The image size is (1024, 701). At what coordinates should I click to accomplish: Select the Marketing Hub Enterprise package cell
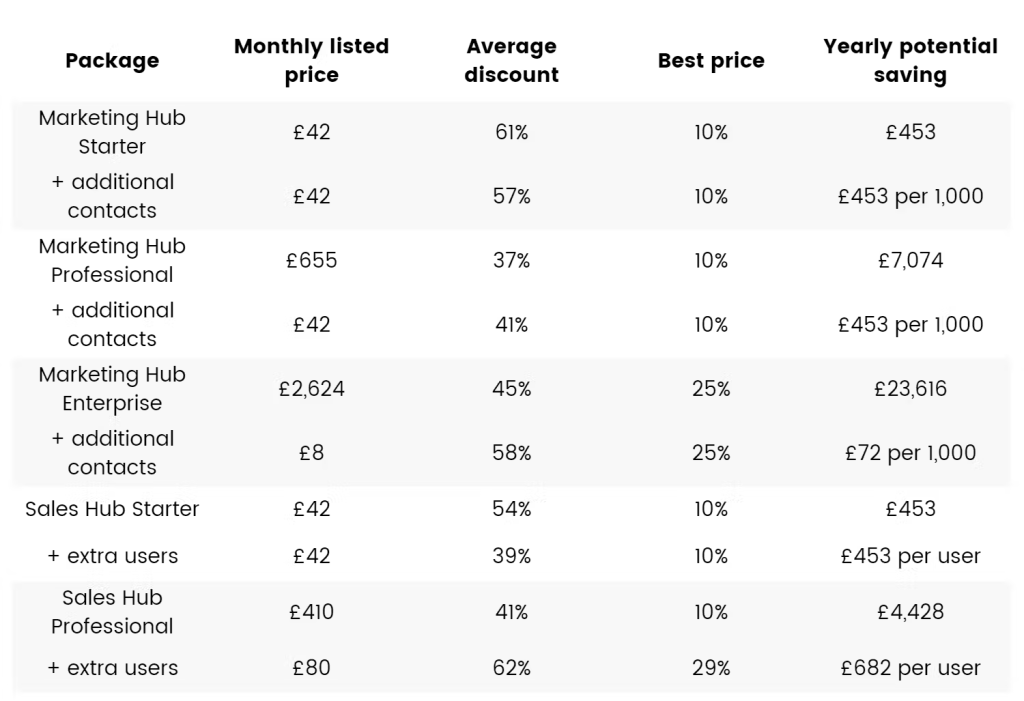click(x=112, y=388)
